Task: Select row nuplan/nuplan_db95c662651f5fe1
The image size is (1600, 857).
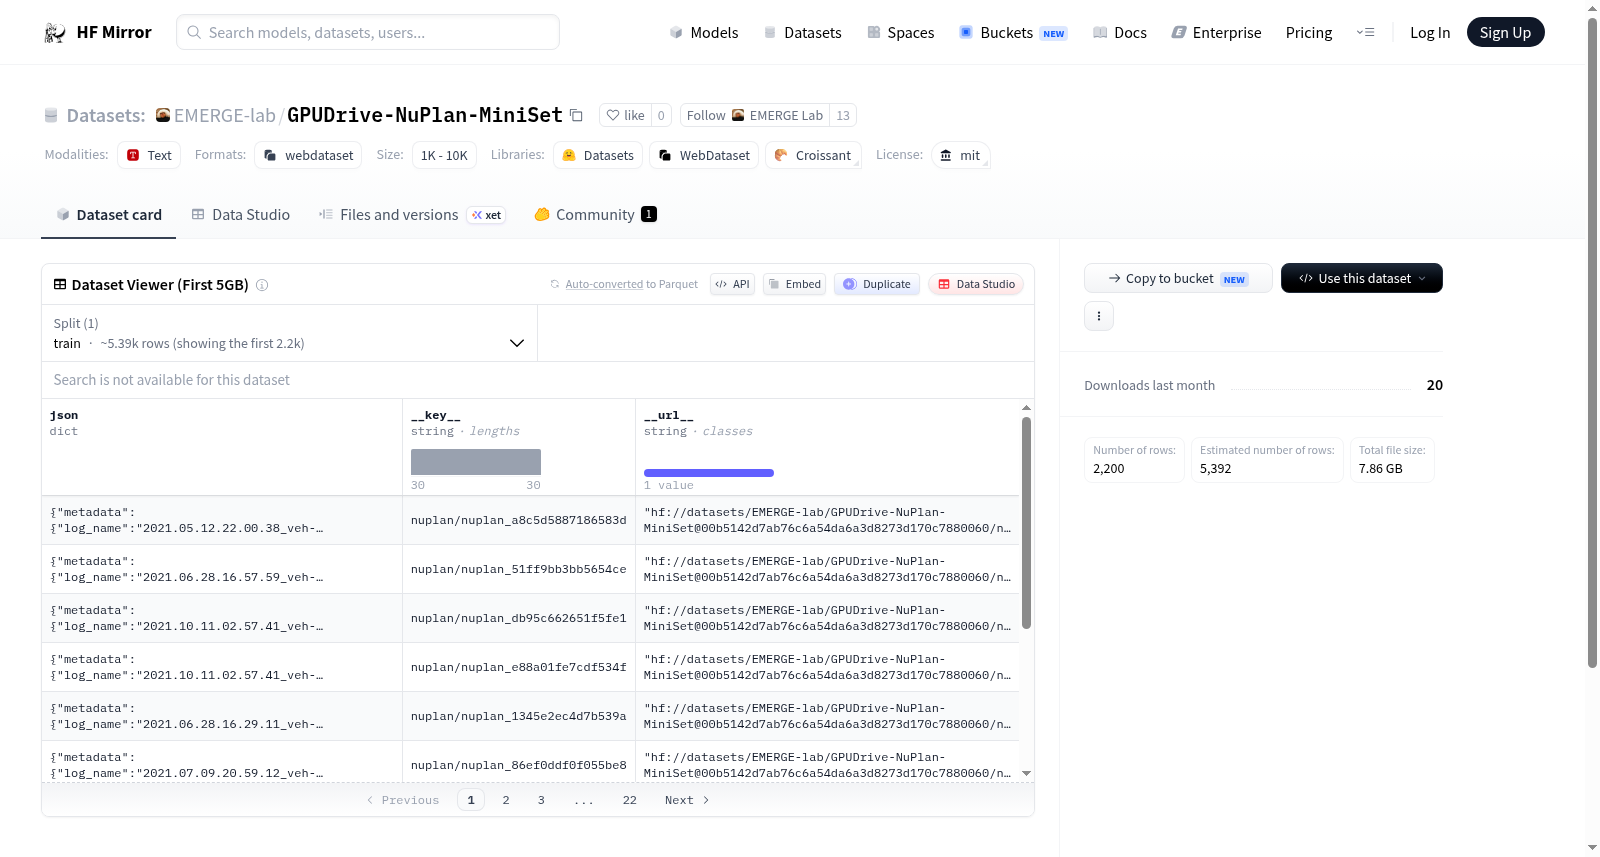Action: tap(530, 618)
